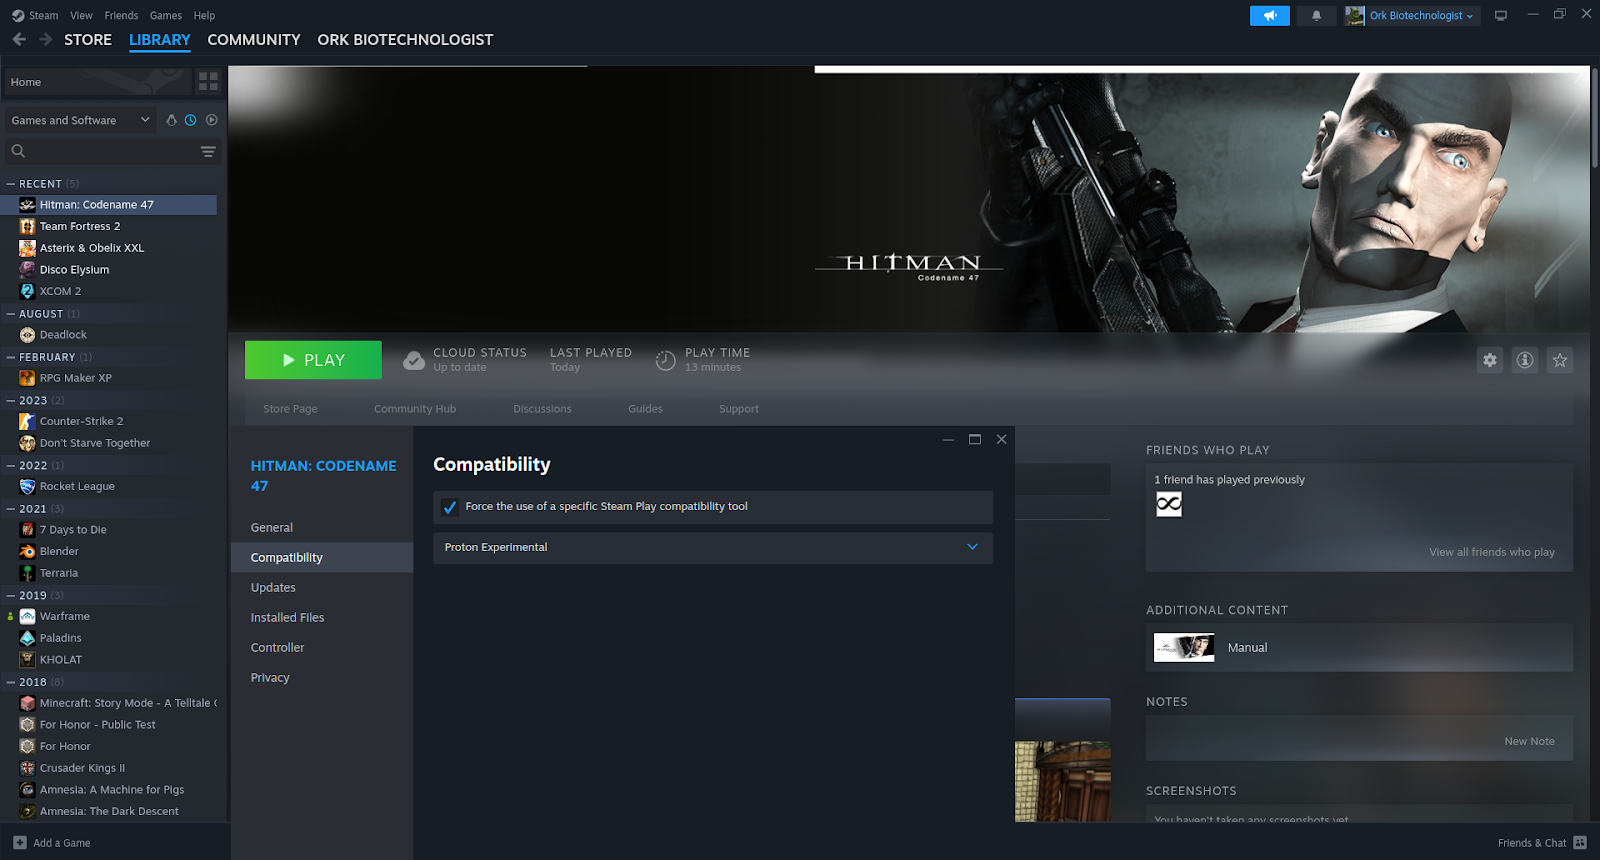The height and width of the screenshot is (860, 1600).
Task: Add game to favorites star
Action: pyautogui.click(x=1560, y=360)
